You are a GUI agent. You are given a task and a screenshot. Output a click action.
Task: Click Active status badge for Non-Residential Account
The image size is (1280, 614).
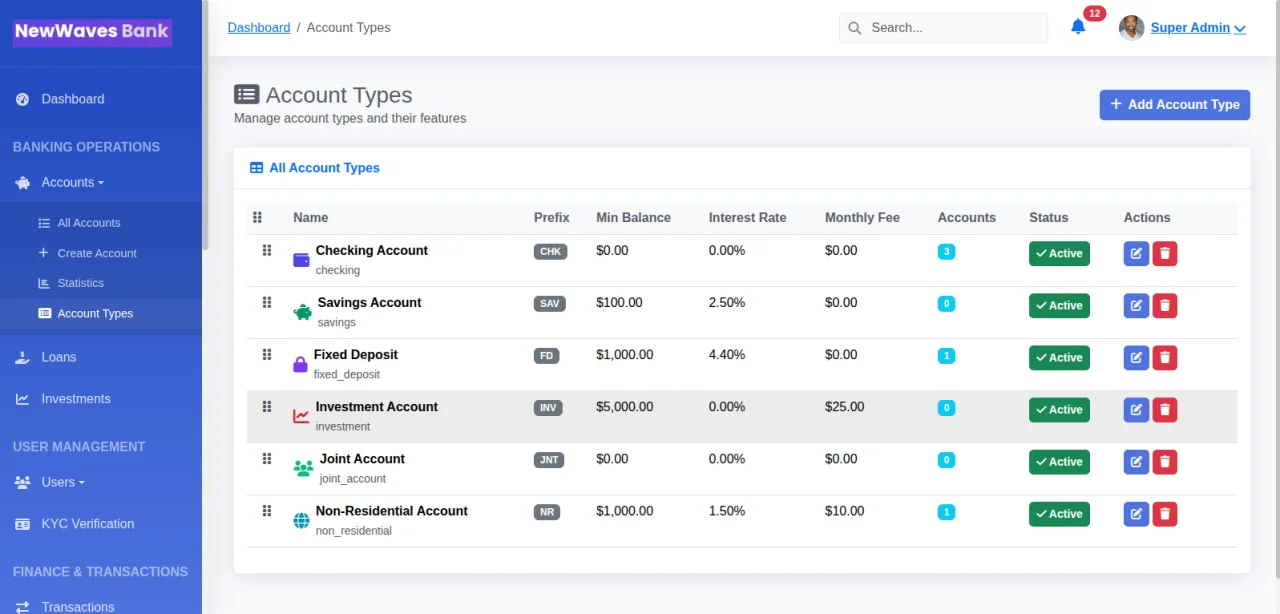point(1059,513)
